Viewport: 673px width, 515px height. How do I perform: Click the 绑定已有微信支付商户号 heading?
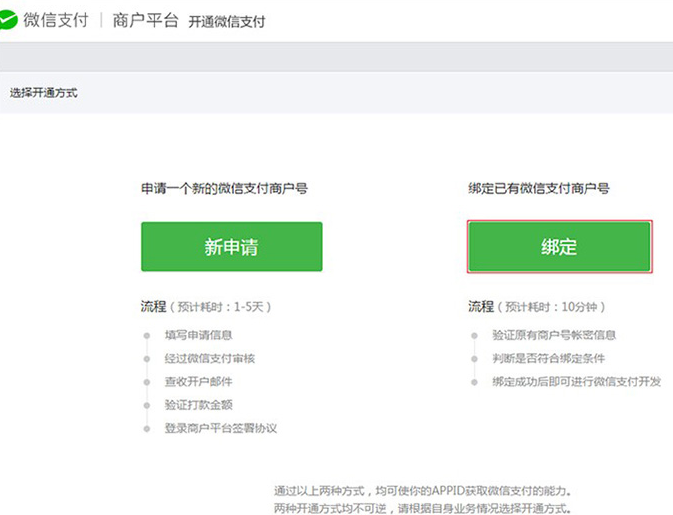coord(539,188)
